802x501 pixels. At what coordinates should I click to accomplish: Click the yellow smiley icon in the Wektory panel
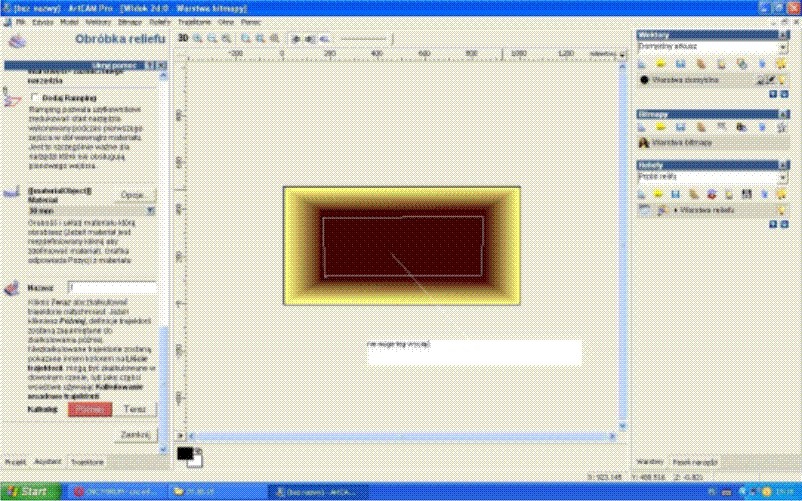[x=660, y=64]
